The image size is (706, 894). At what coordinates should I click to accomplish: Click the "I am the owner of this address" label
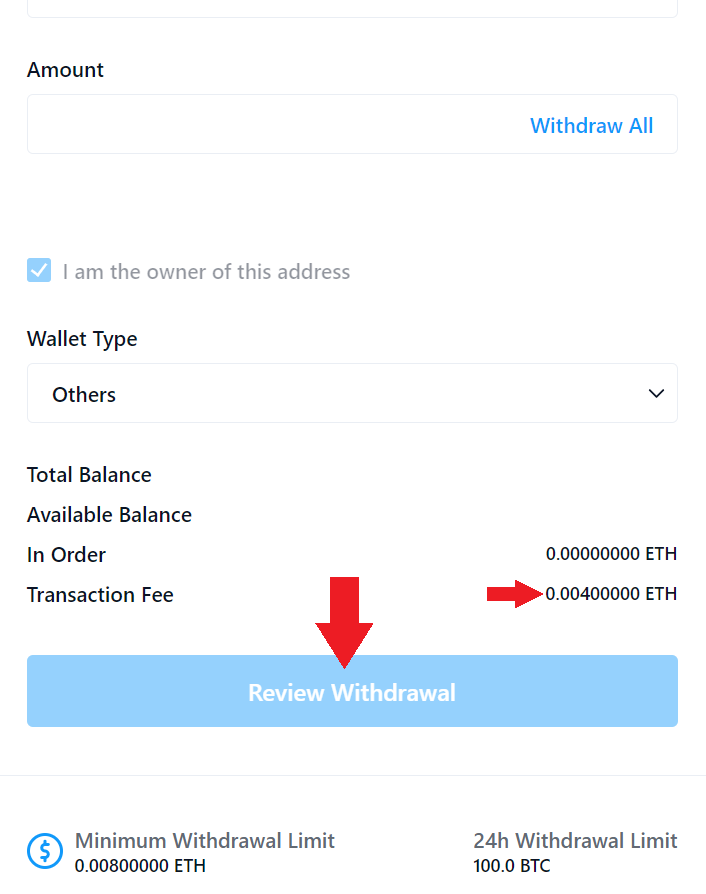[x=206, y=272]
